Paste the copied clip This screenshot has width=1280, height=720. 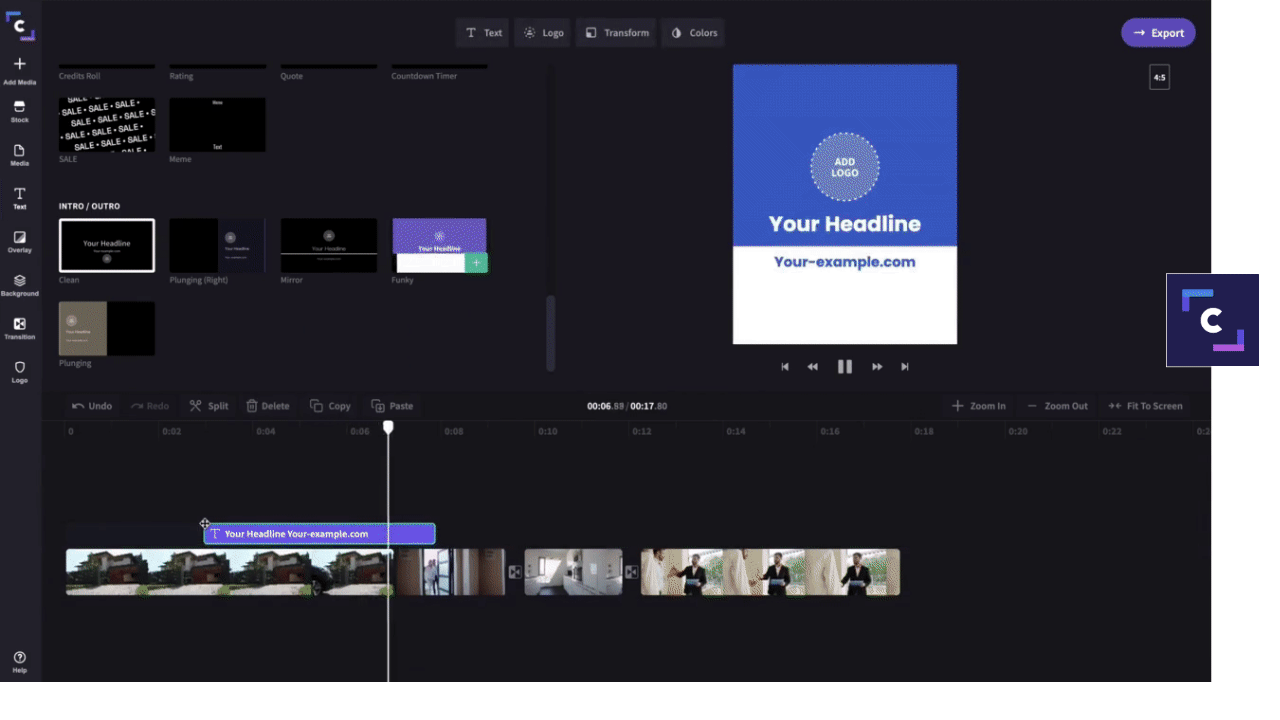click(392, 406)
